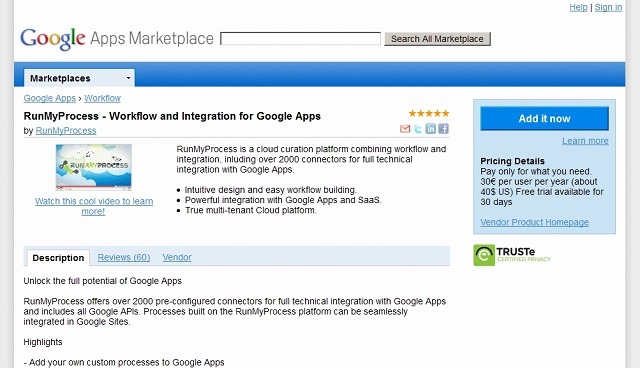640x368 pixels.
Task: Open the Help link
Action: pyautogui.click(x=578, y=7)
